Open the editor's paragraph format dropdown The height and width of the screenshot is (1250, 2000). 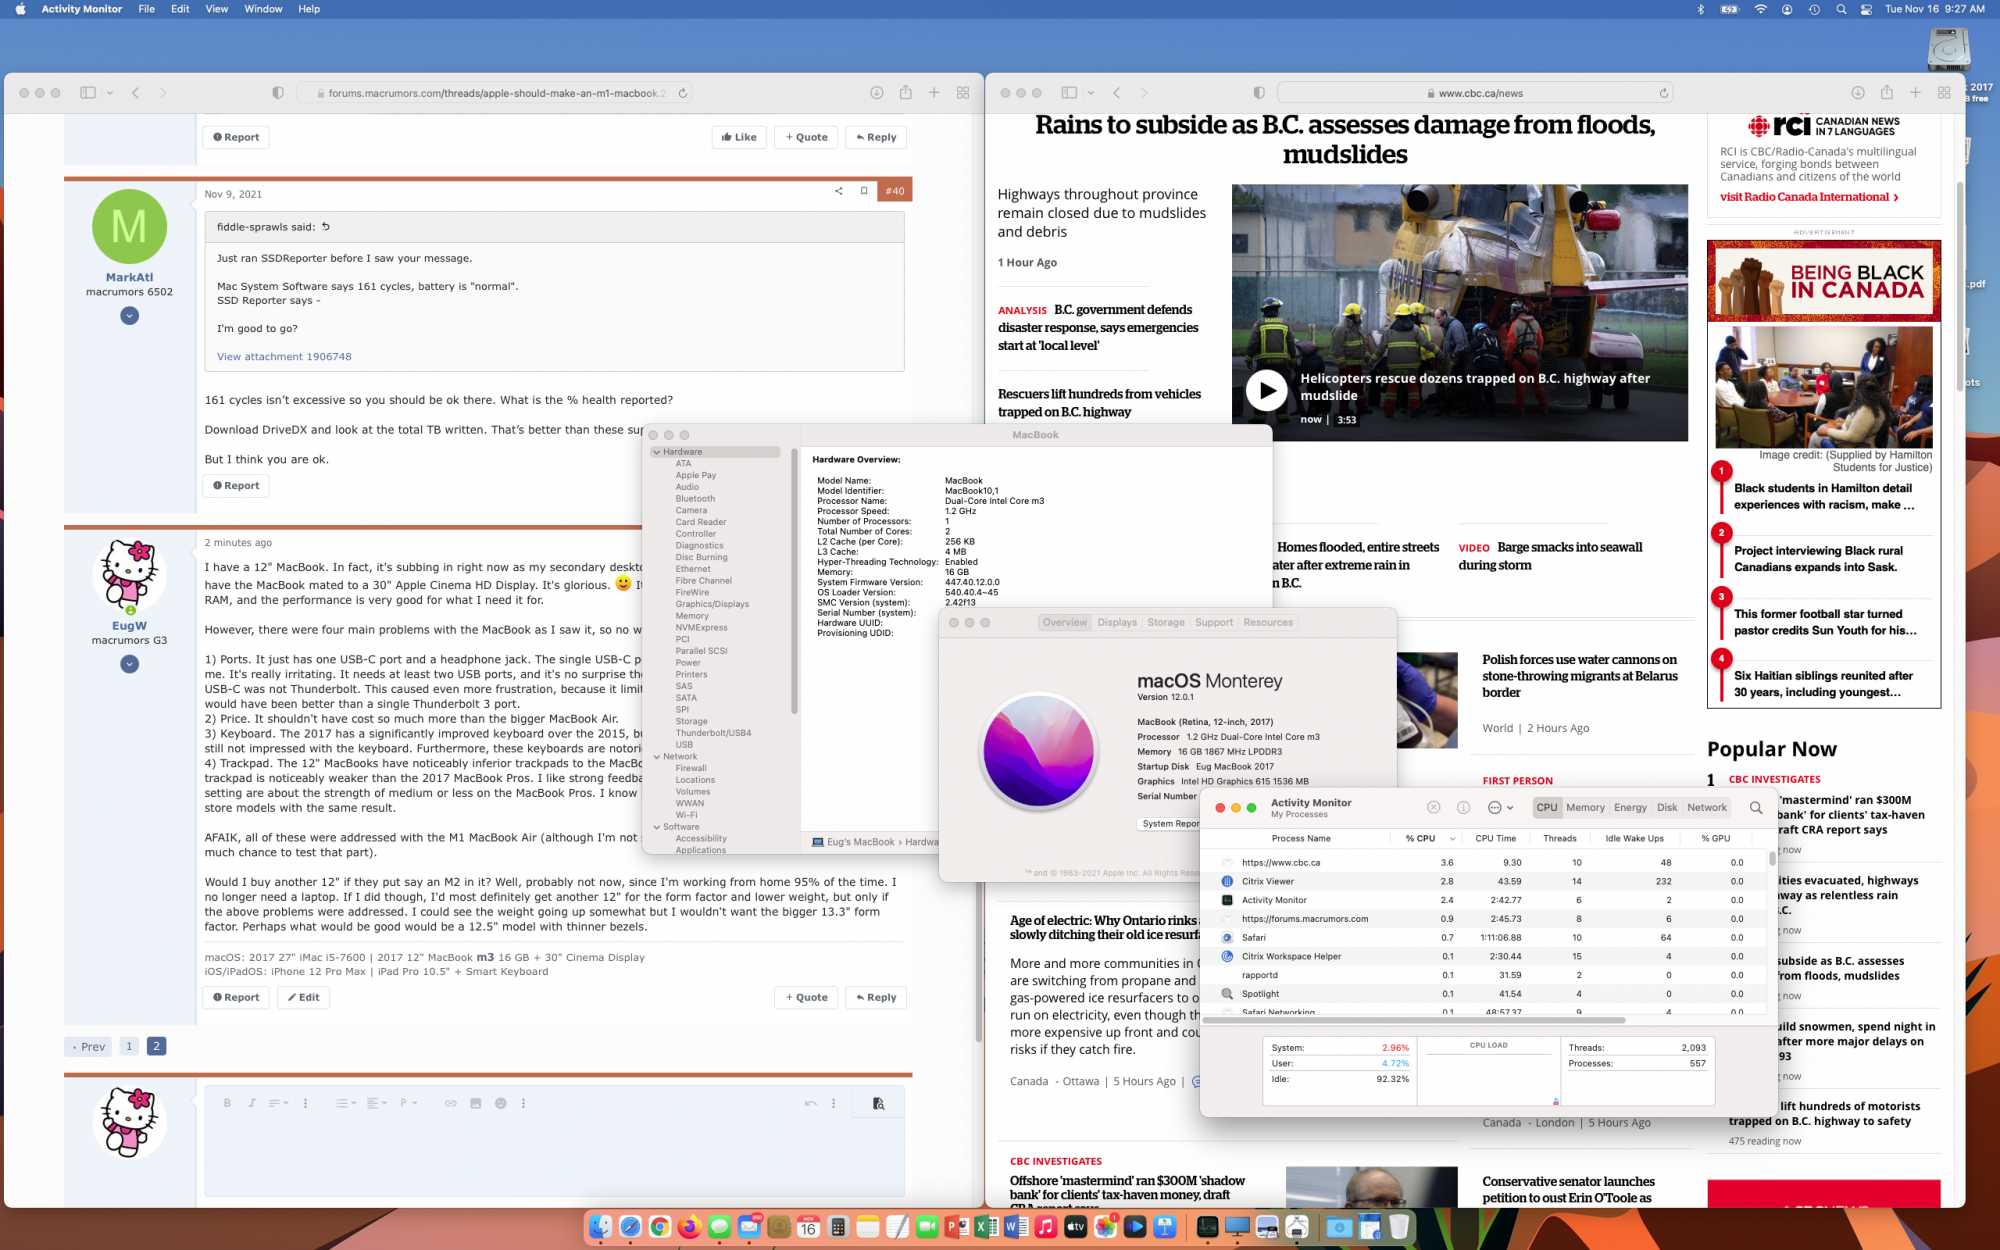coord(408,1103)
